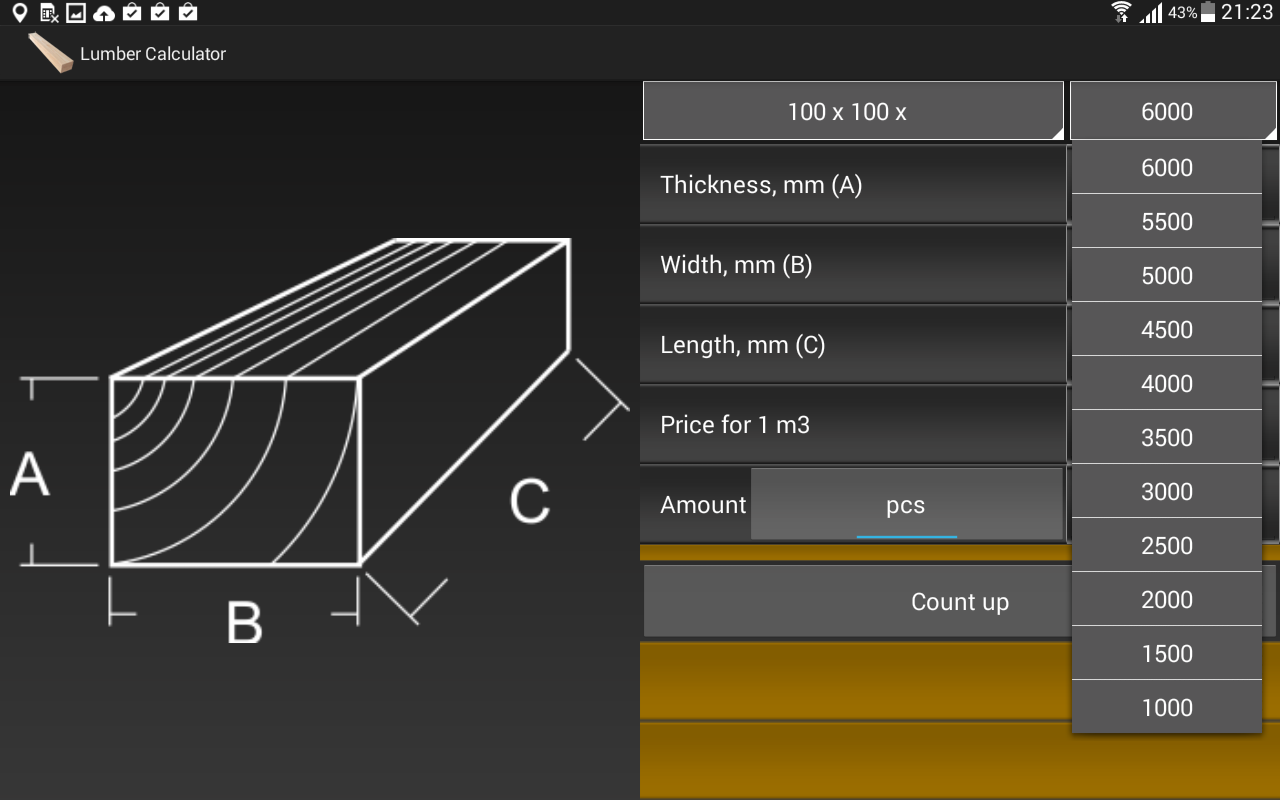Click the SIM card removed status icon
Viewport: 1280px width, 800px height.
point(48,13)
